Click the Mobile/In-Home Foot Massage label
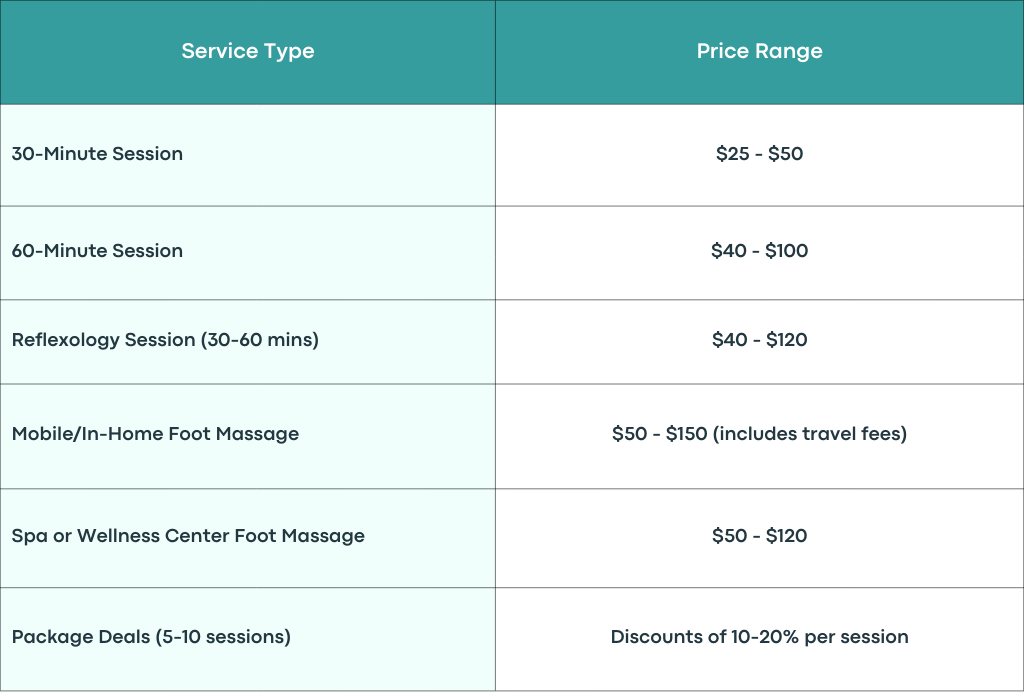Image resolution: width=1024 pixels, height=692 pixels. coord(155,434)
